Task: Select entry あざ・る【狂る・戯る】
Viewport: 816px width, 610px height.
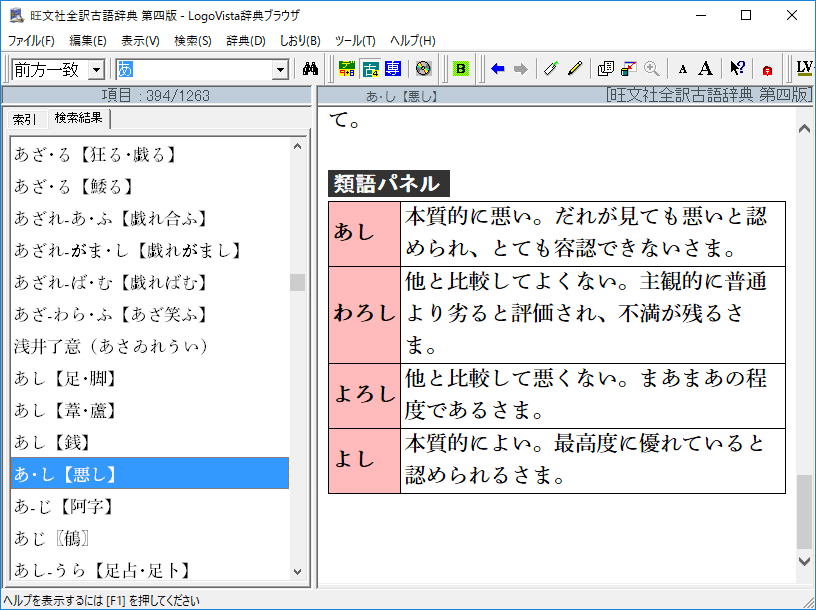Action: [x=150, y=155]
